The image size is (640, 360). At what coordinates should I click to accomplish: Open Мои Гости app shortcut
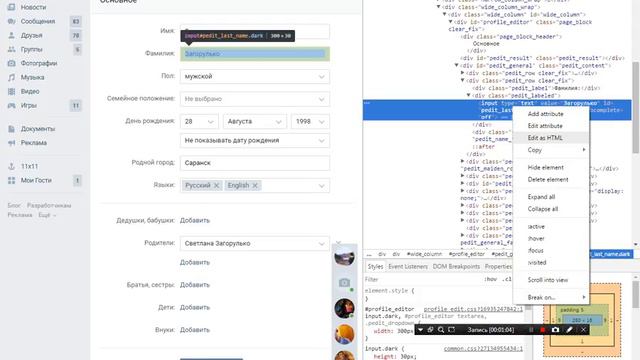tap(36, 180)
